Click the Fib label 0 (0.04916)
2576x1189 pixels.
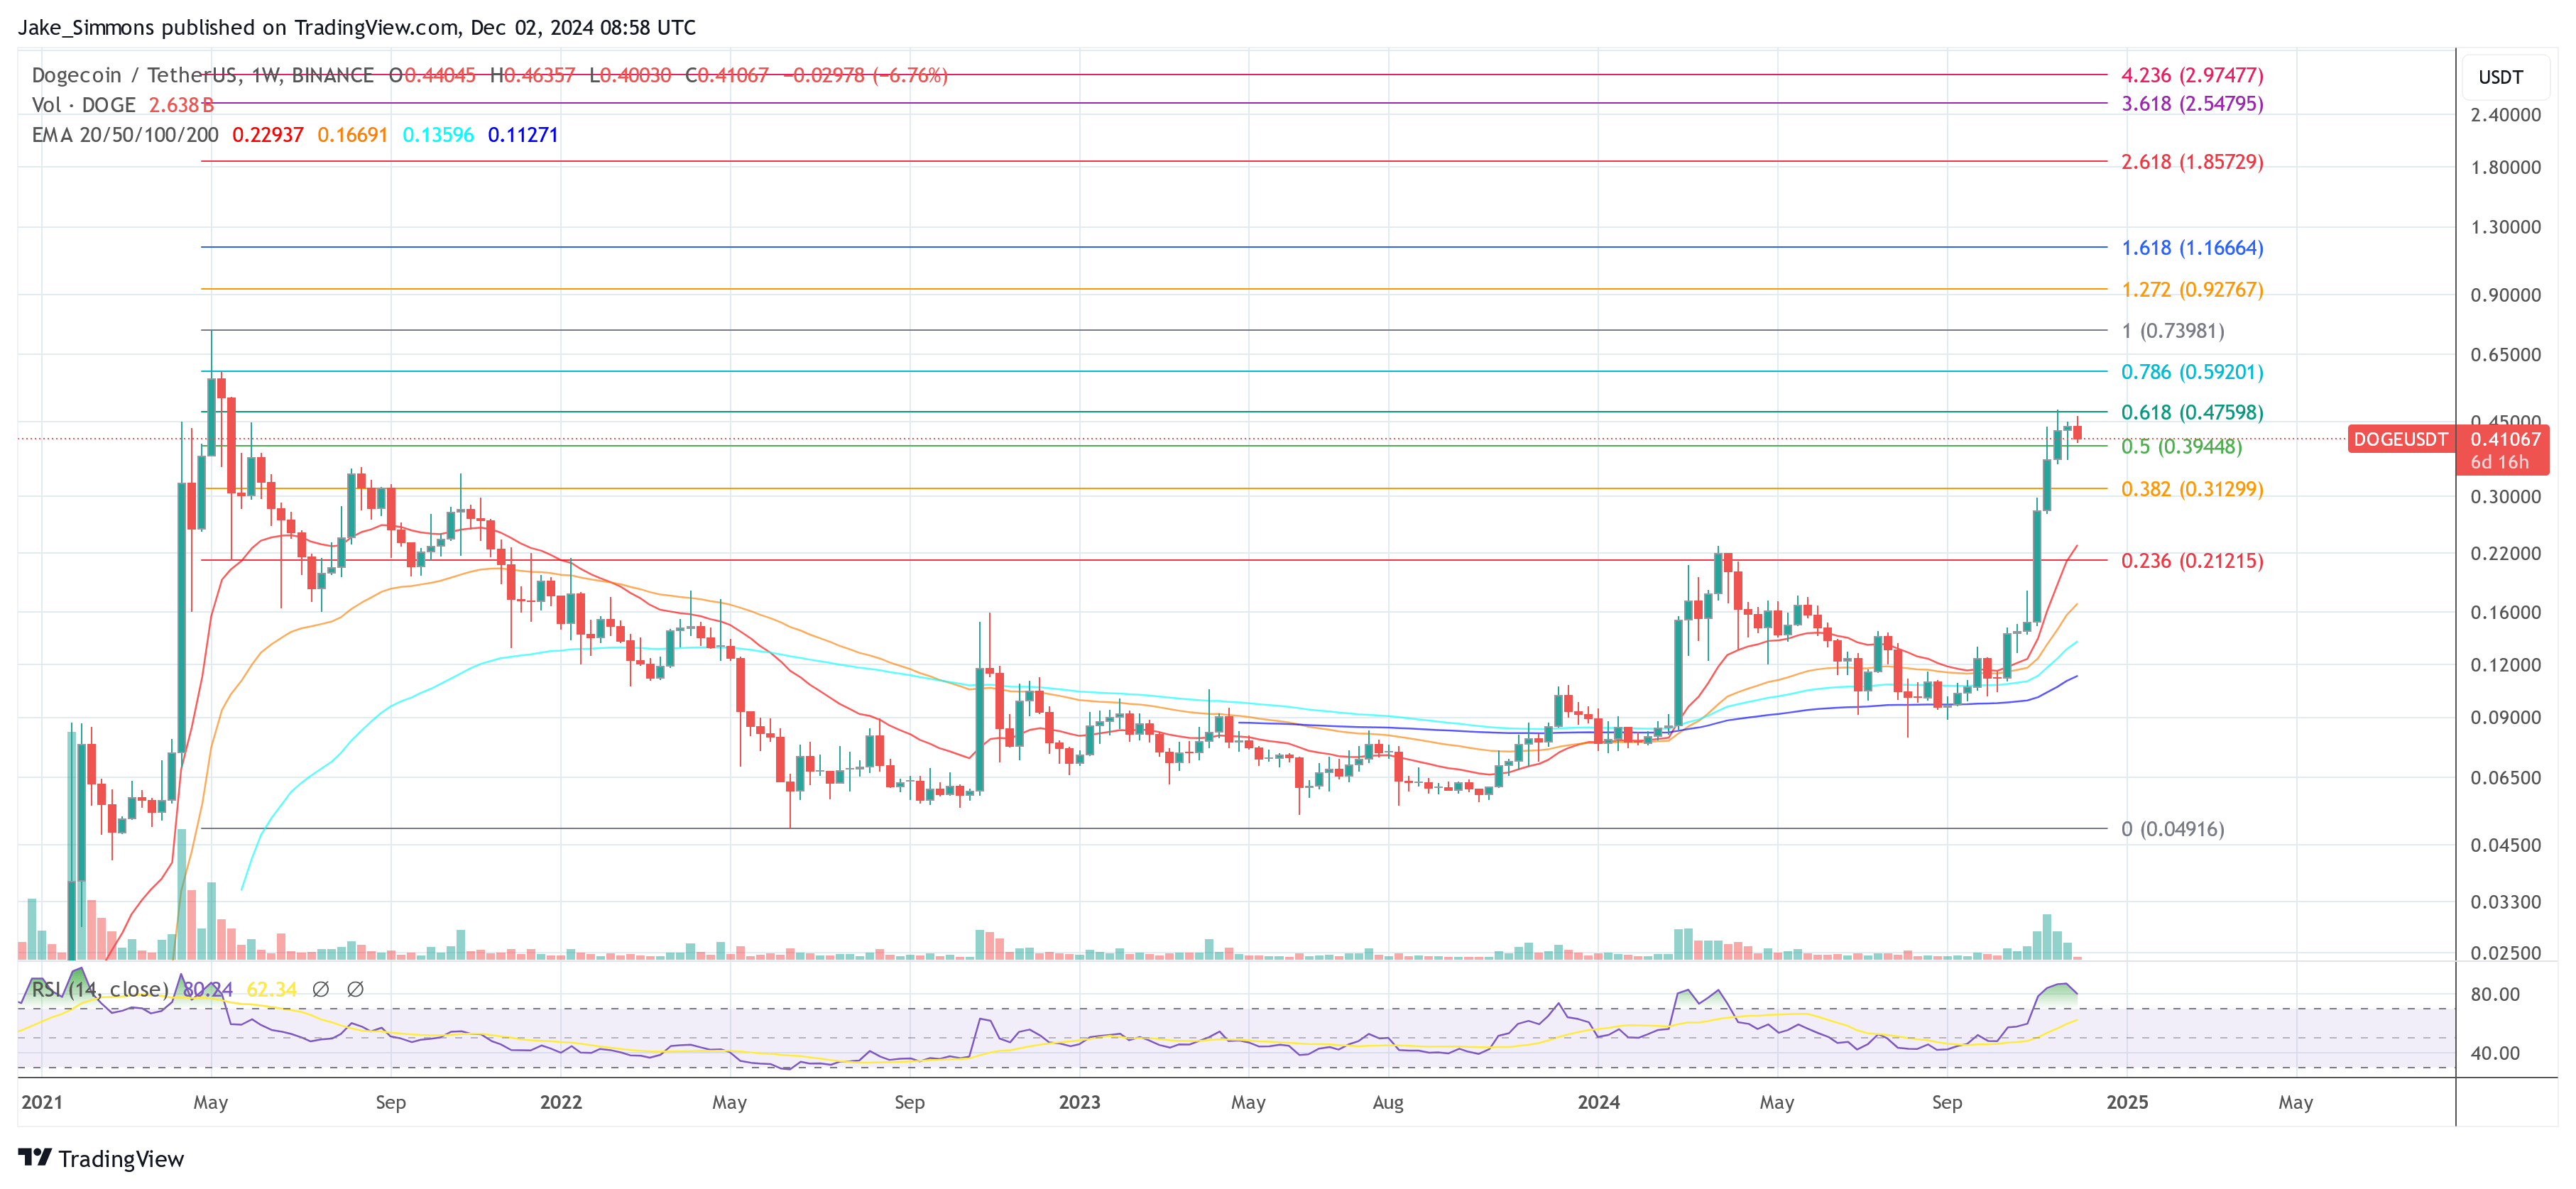tap(2173, 828)
